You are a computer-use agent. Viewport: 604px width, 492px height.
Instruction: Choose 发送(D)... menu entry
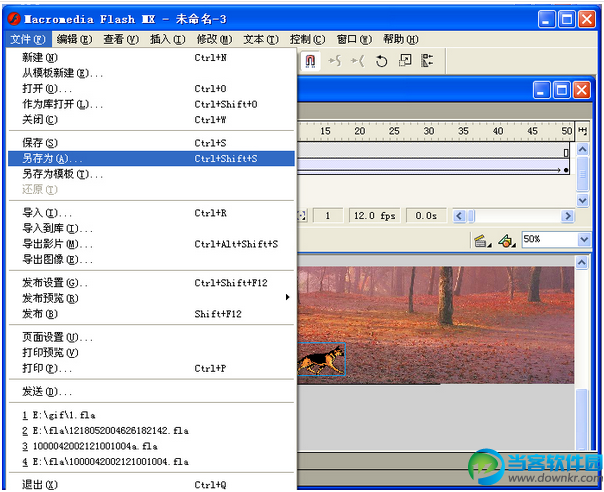pyautogui.click(x=151, y=392)
